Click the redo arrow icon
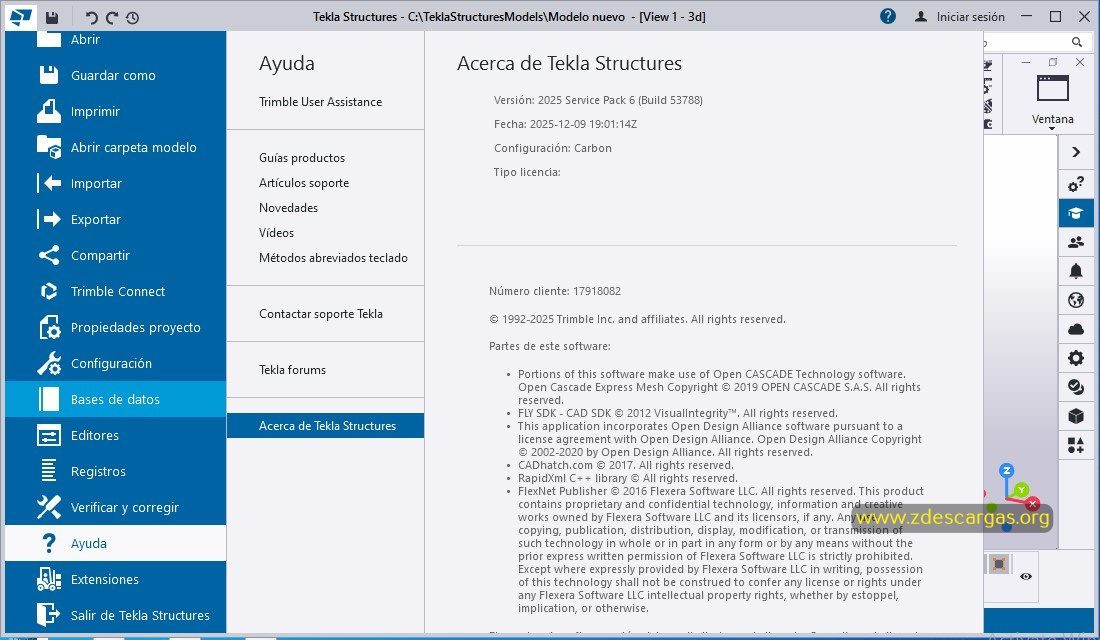Image resolution: width=1100 pixels, height=640 pixels. click(x=112, y=18)
